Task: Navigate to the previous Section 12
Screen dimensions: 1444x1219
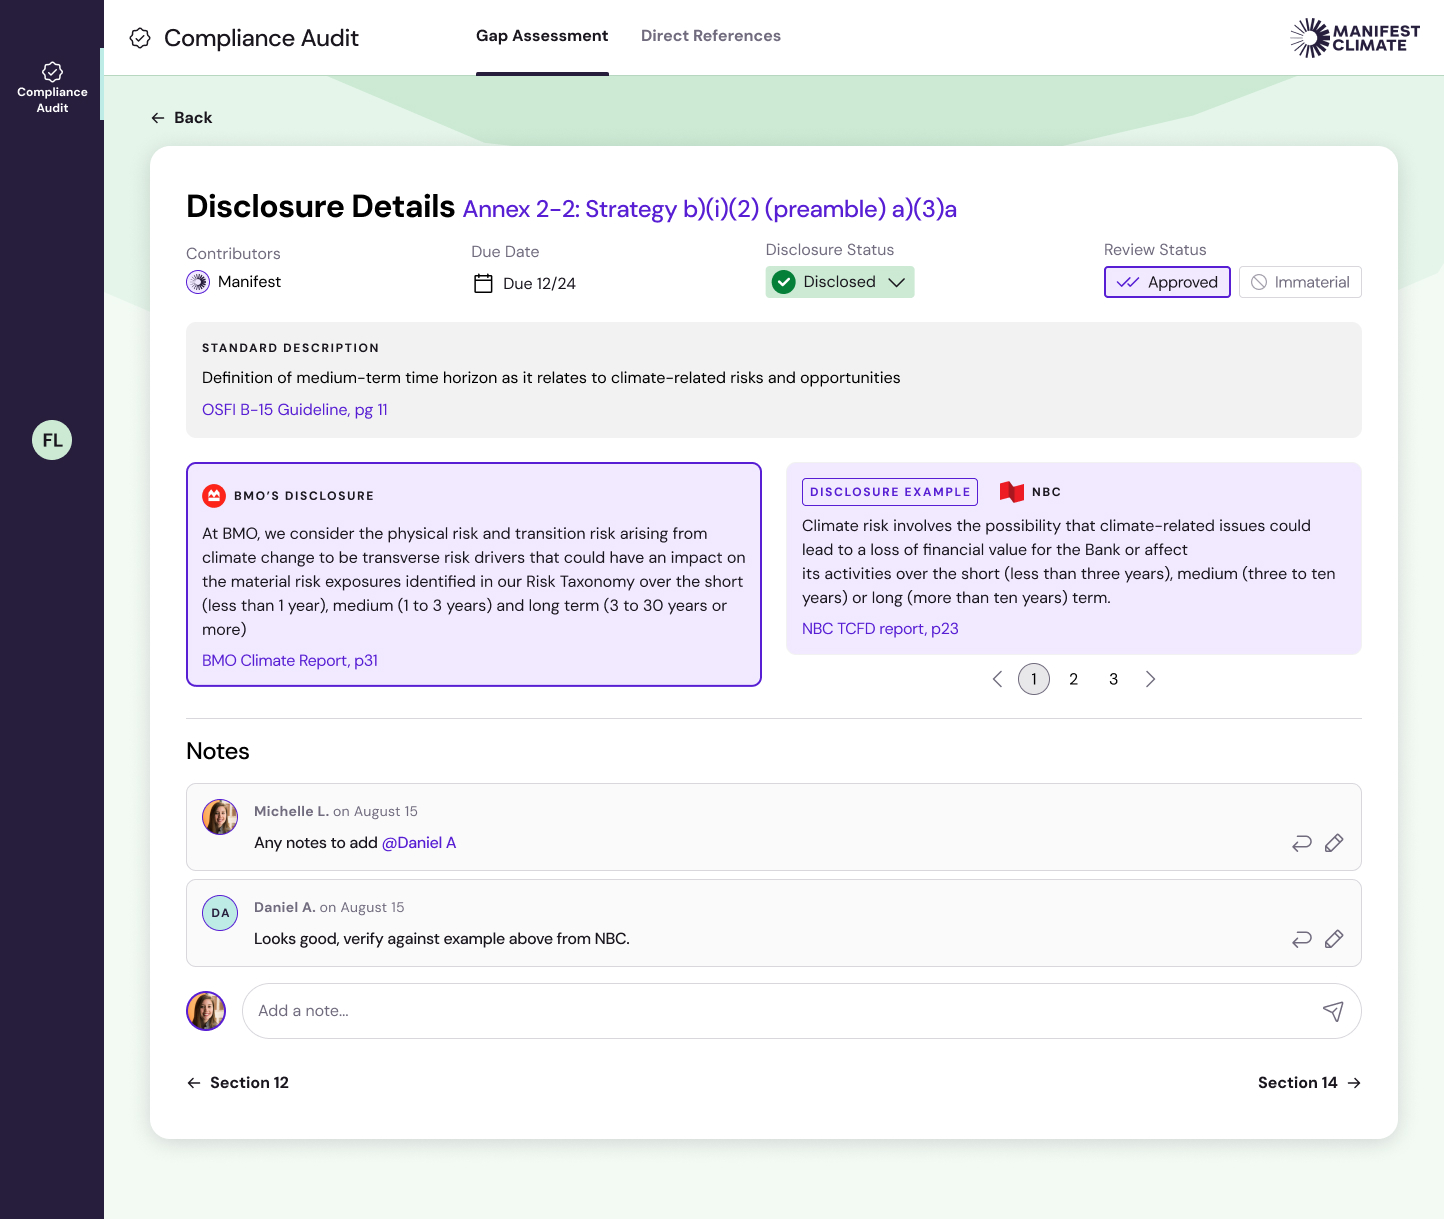Action: pos(238,1083)
